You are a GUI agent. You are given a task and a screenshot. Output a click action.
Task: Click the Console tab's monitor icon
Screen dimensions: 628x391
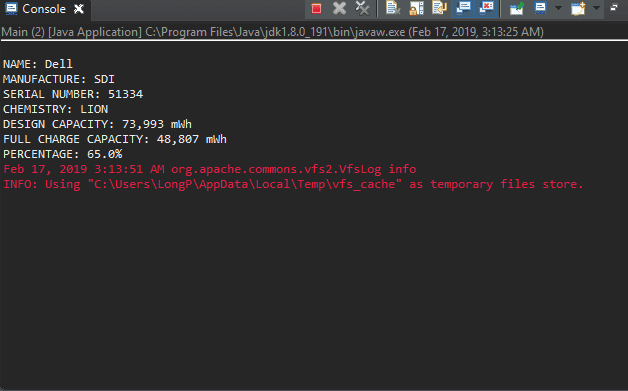point(11,9)
